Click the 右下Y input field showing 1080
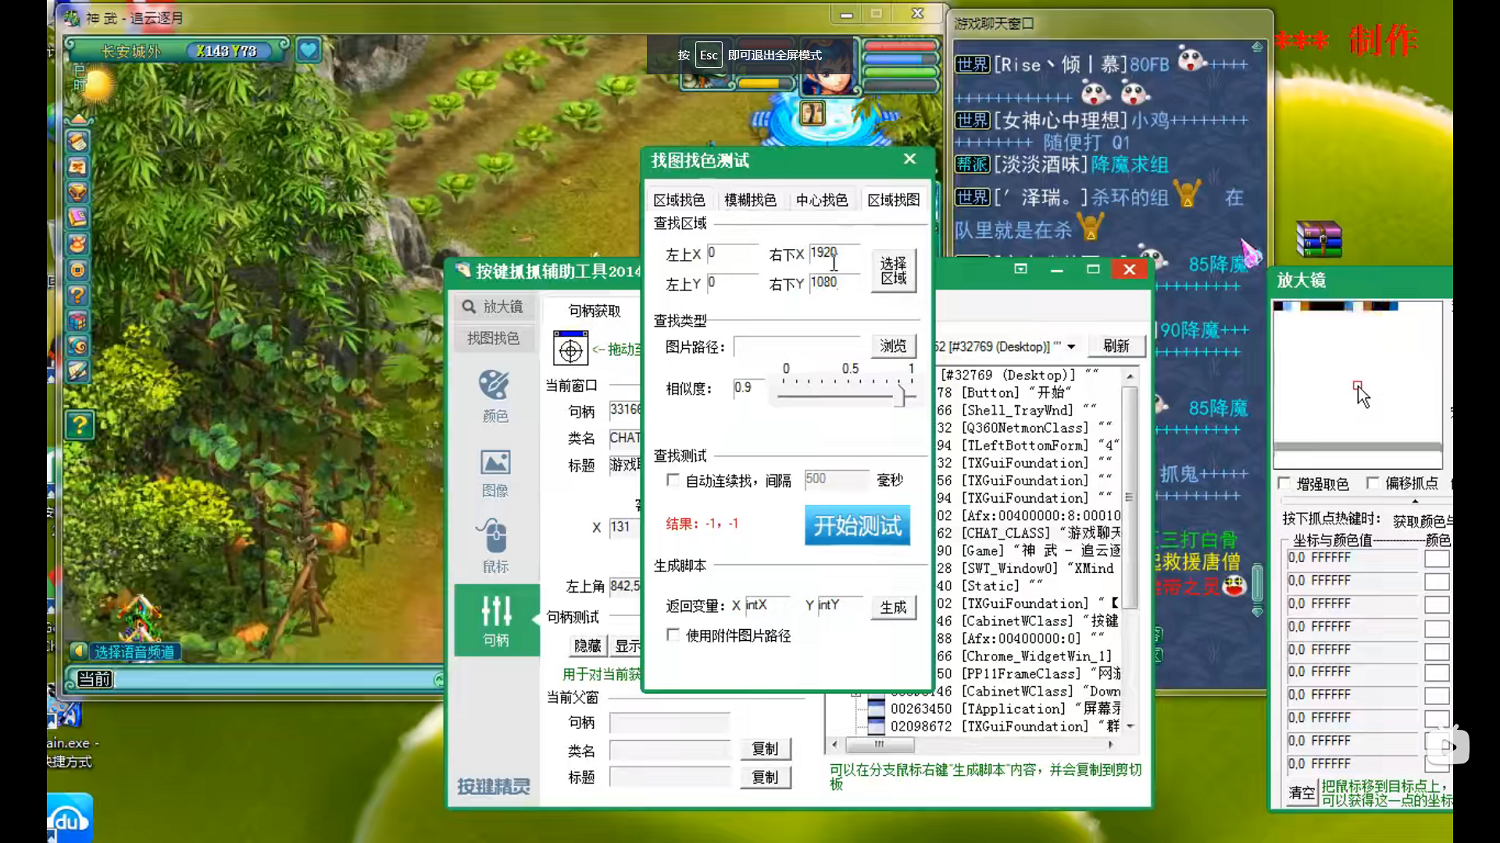 [x=834, y=283]
